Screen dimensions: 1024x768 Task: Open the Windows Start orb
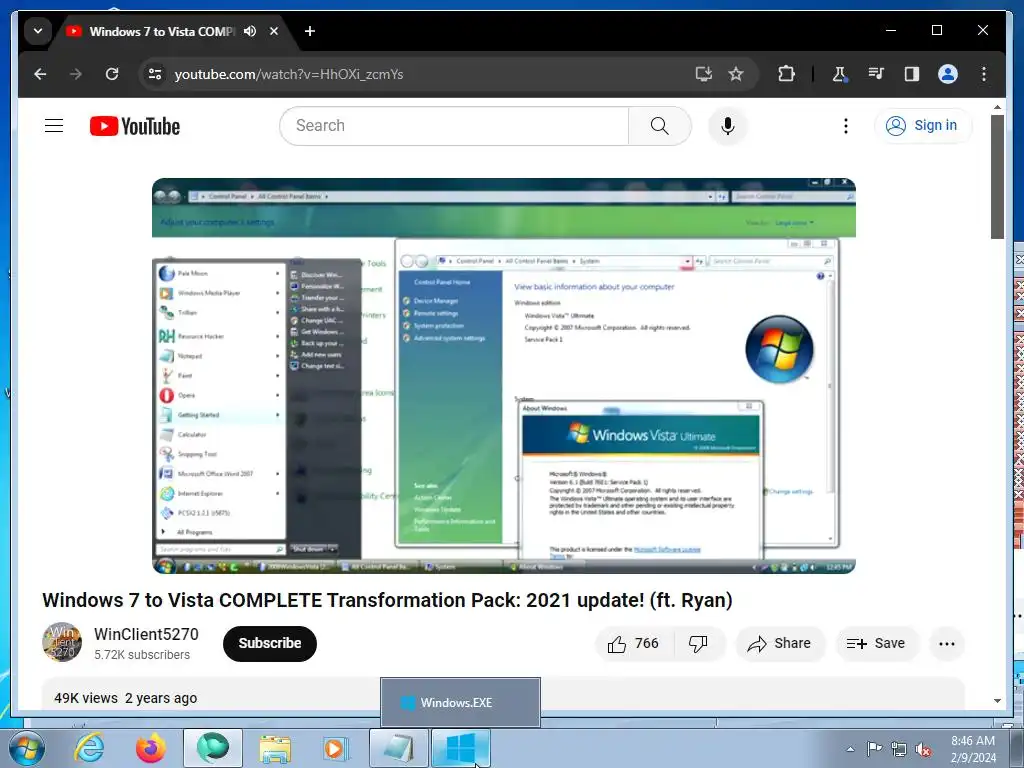pyautogui.click(x=27, y=748)
